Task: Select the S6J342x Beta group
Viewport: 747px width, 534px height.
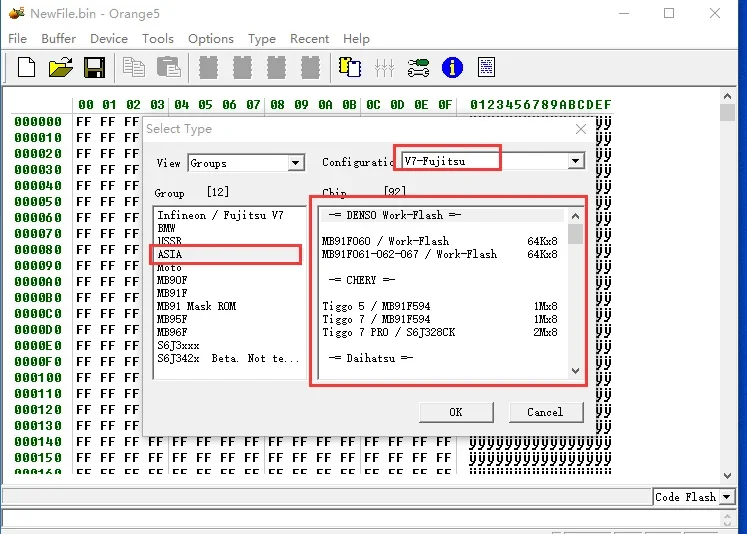Action: 229,358
